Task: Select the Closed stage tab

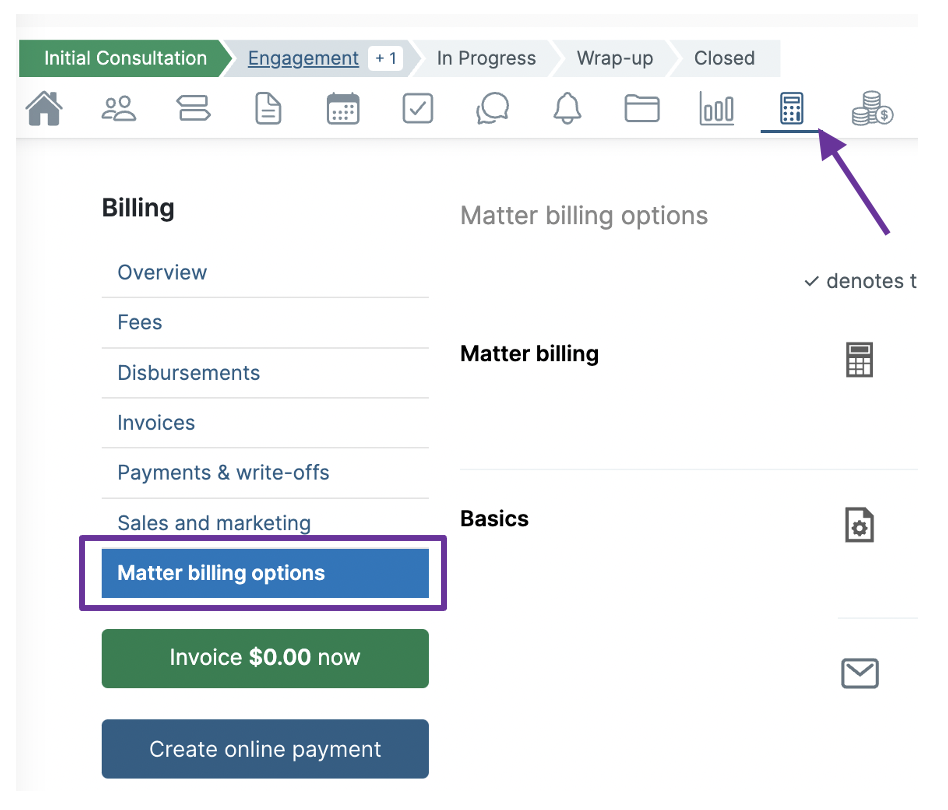Action: (723, 58)
